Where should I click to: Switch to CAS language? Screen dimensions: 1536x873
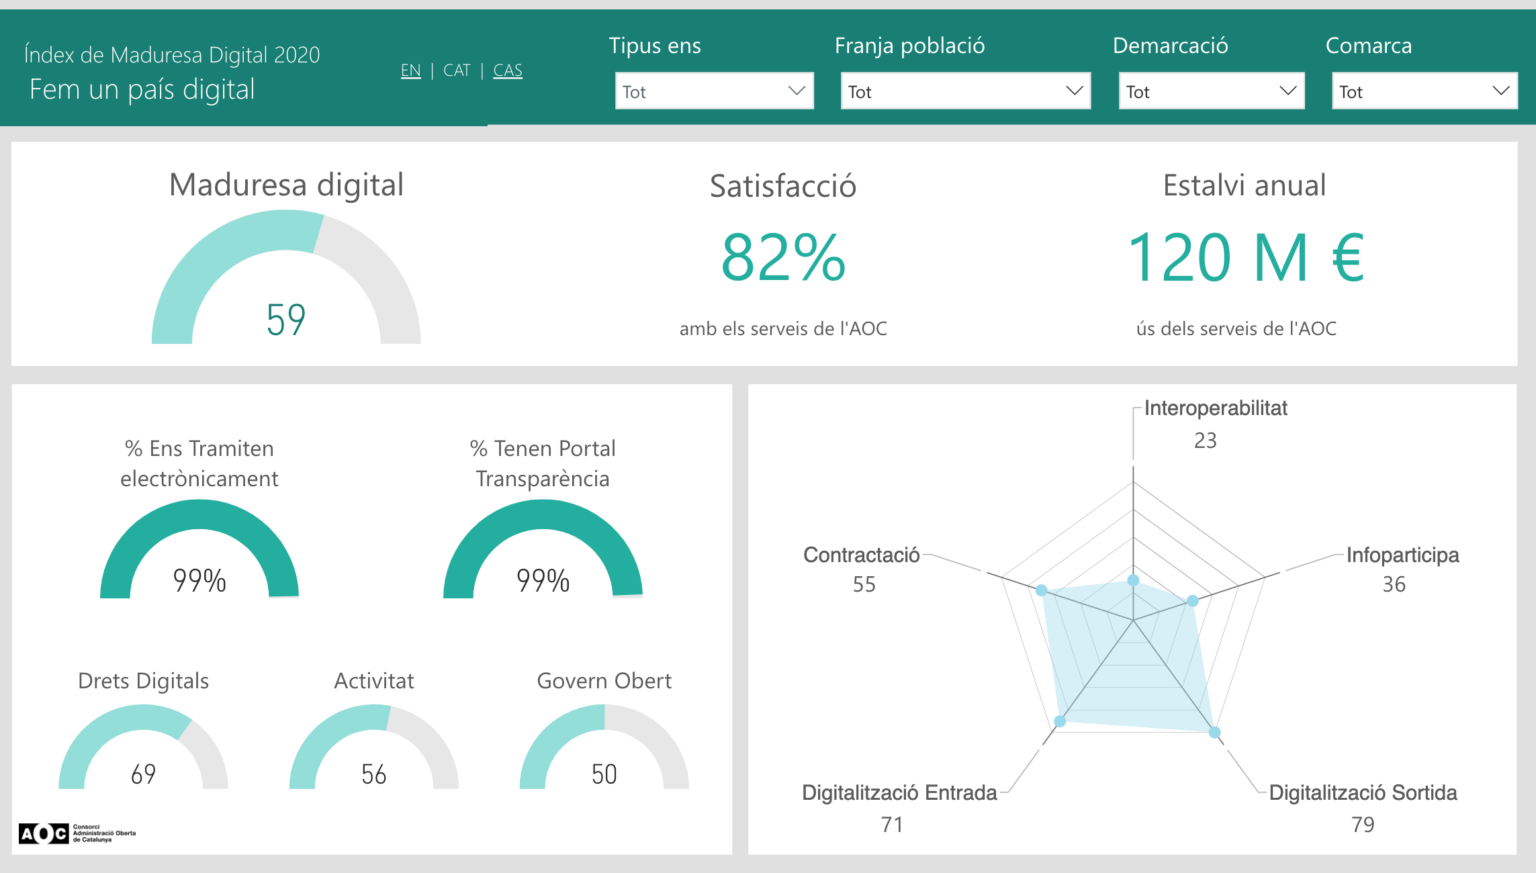coord(507,70)
